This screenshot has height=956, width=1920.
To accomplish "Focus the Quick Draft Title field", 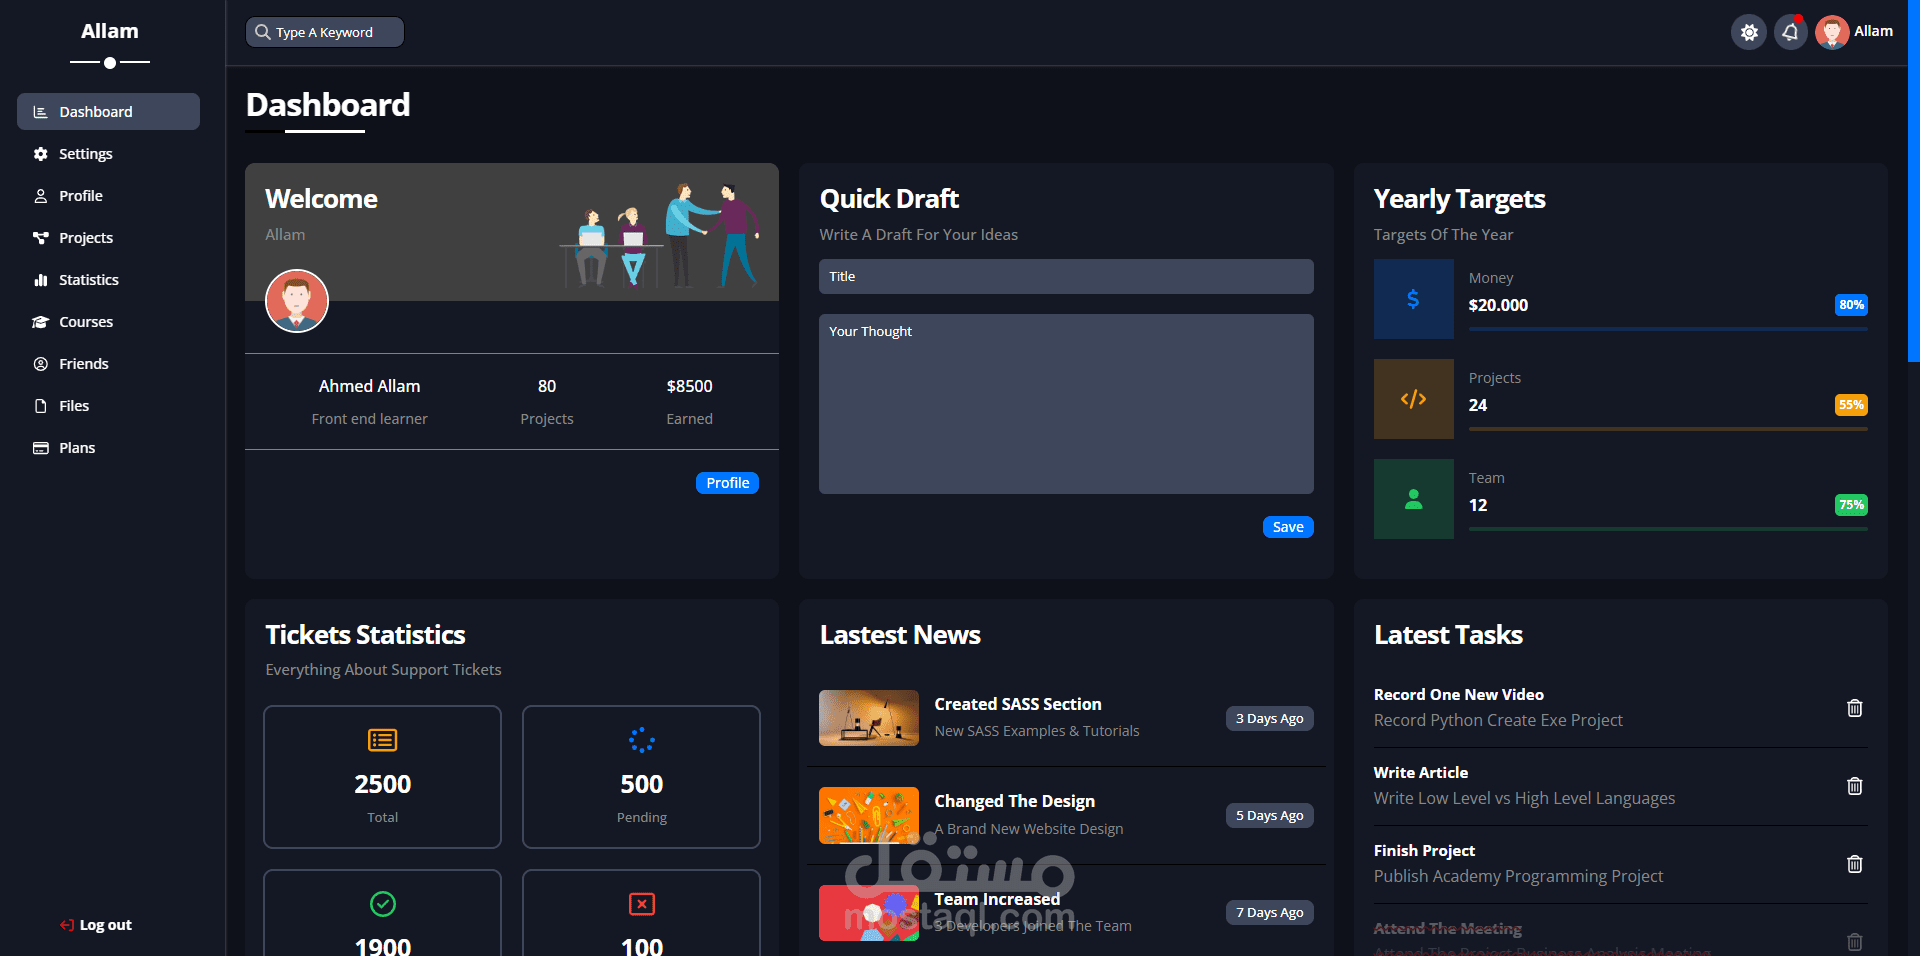I will click(x=1066, y=277).
